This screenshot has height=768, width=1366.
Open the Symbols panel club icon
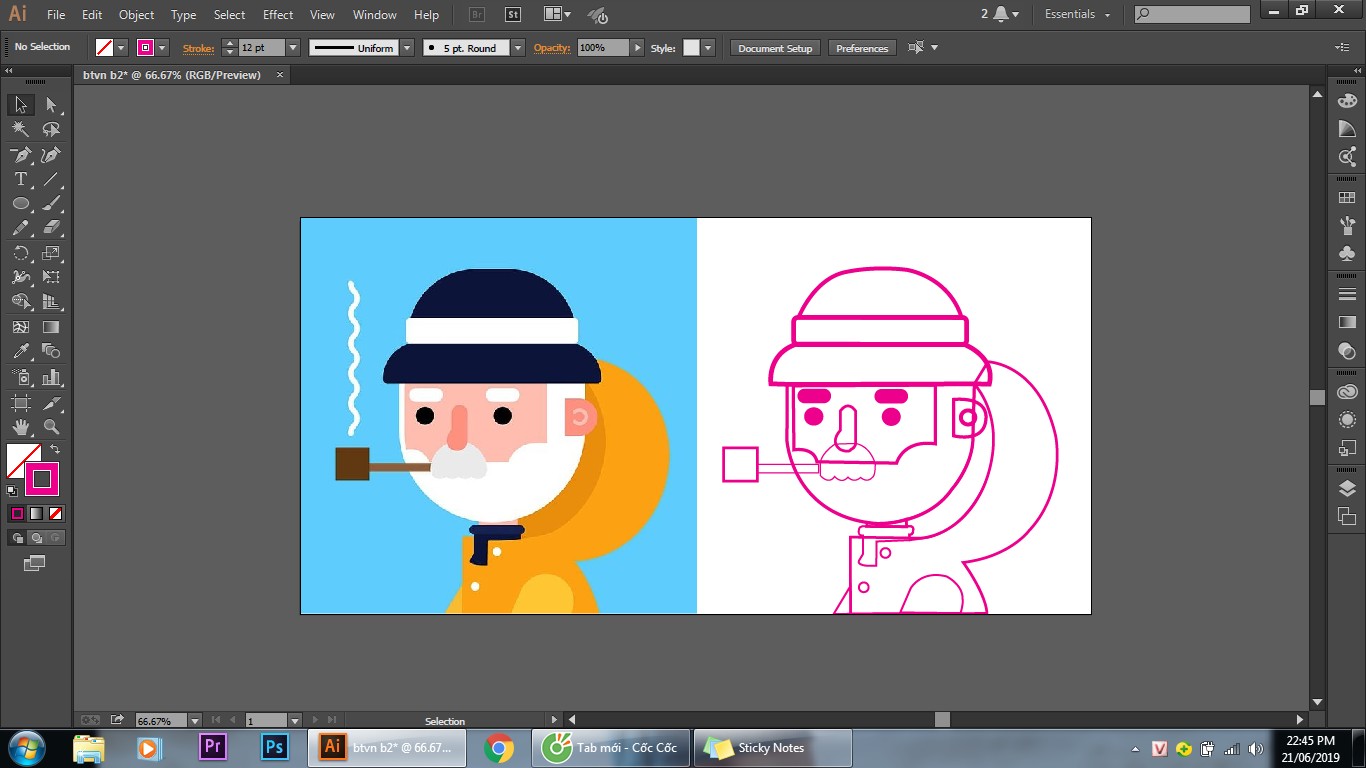point(1347,253)
